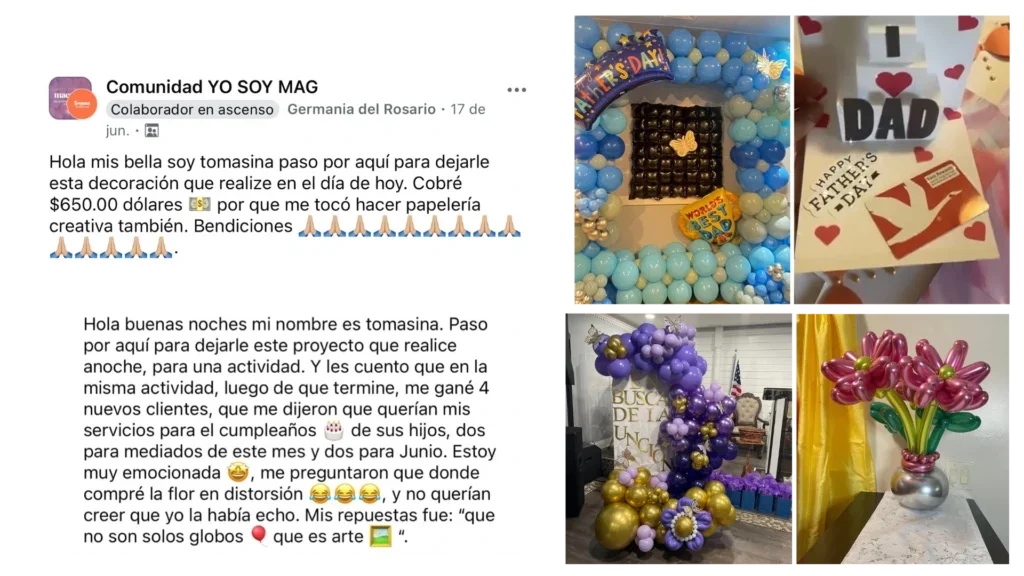The image size is (1024, 576).
Task: Open the pink balloon flowers vase photo
Action: tap(903, 439)
